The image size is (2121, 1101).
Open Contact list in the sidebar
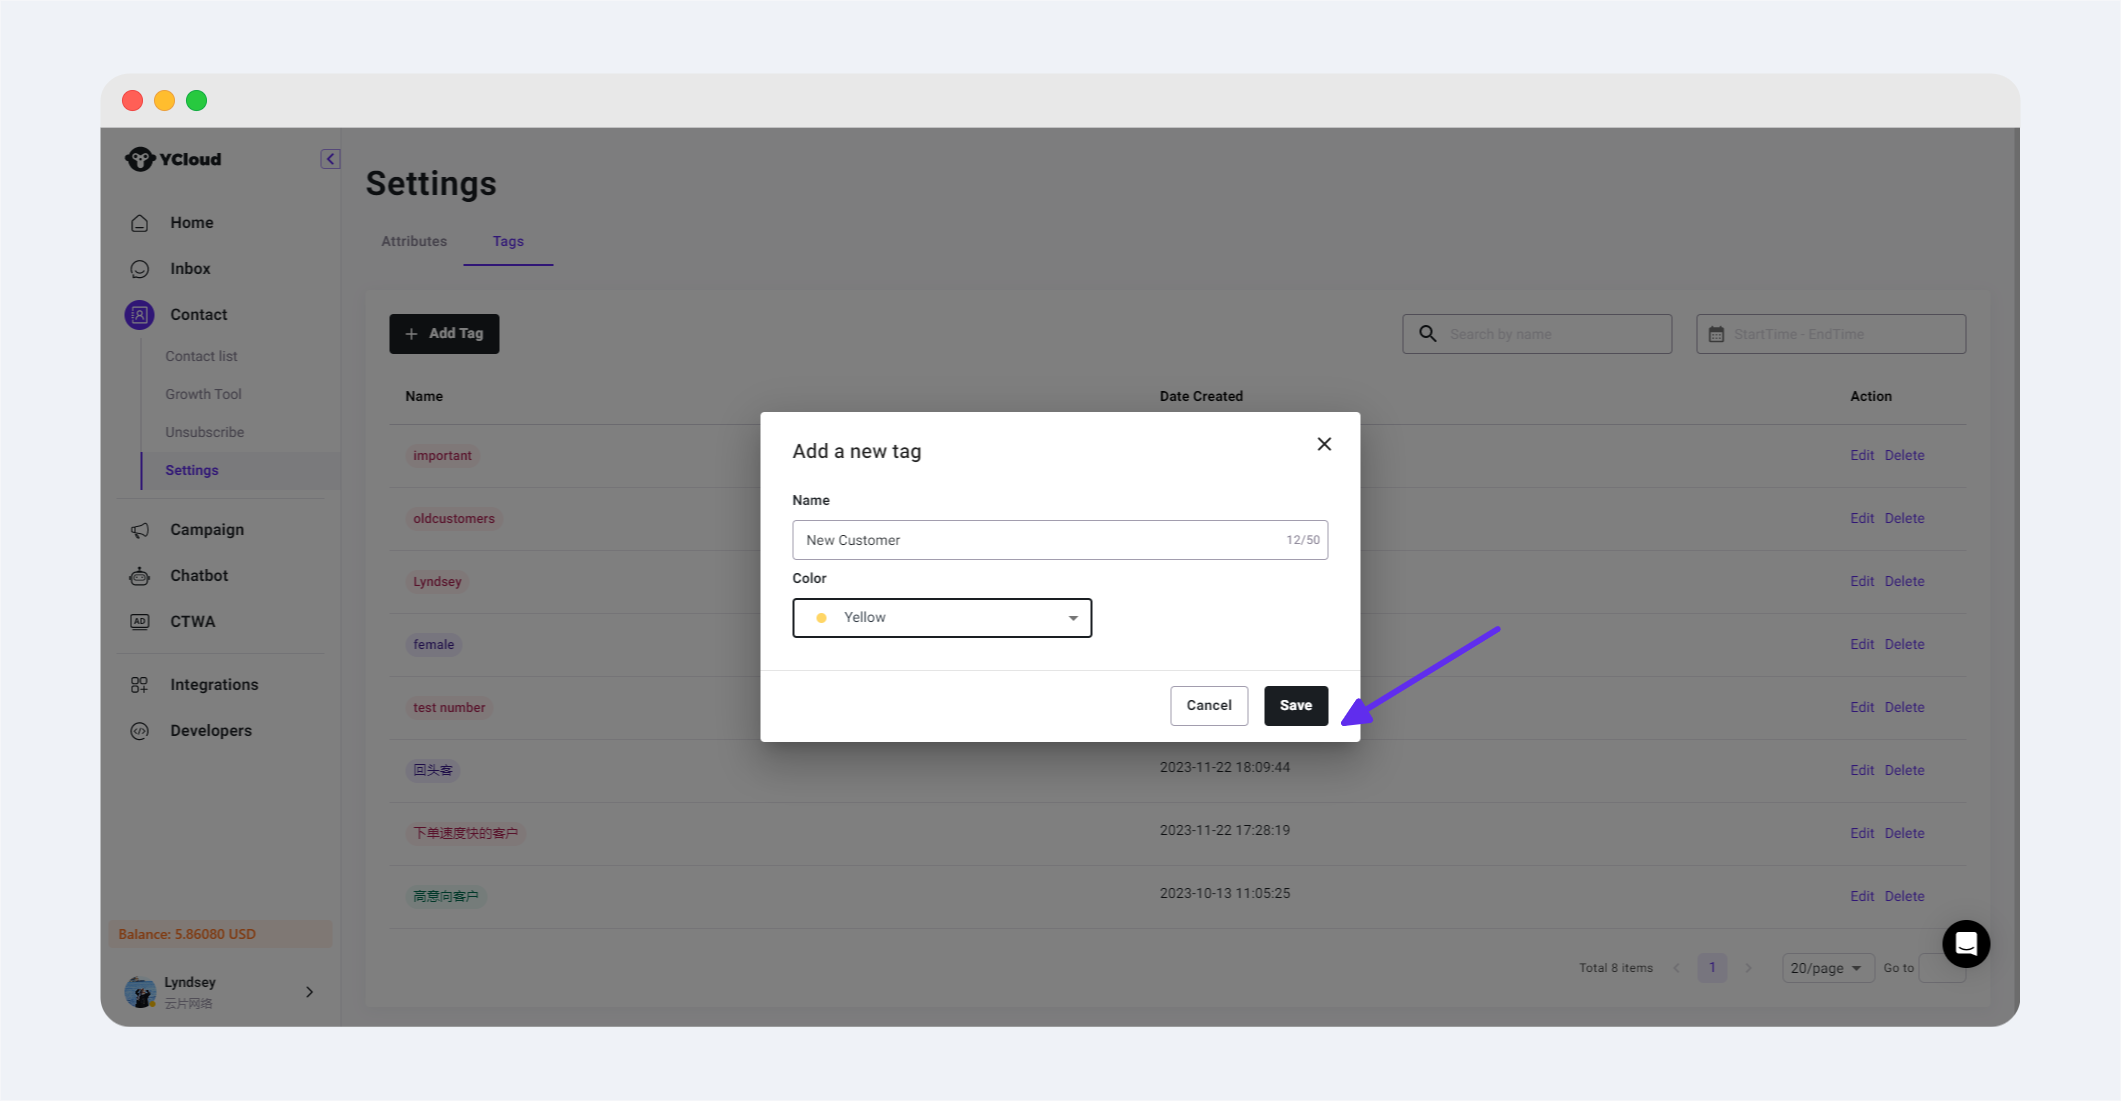tap(201, 356)
